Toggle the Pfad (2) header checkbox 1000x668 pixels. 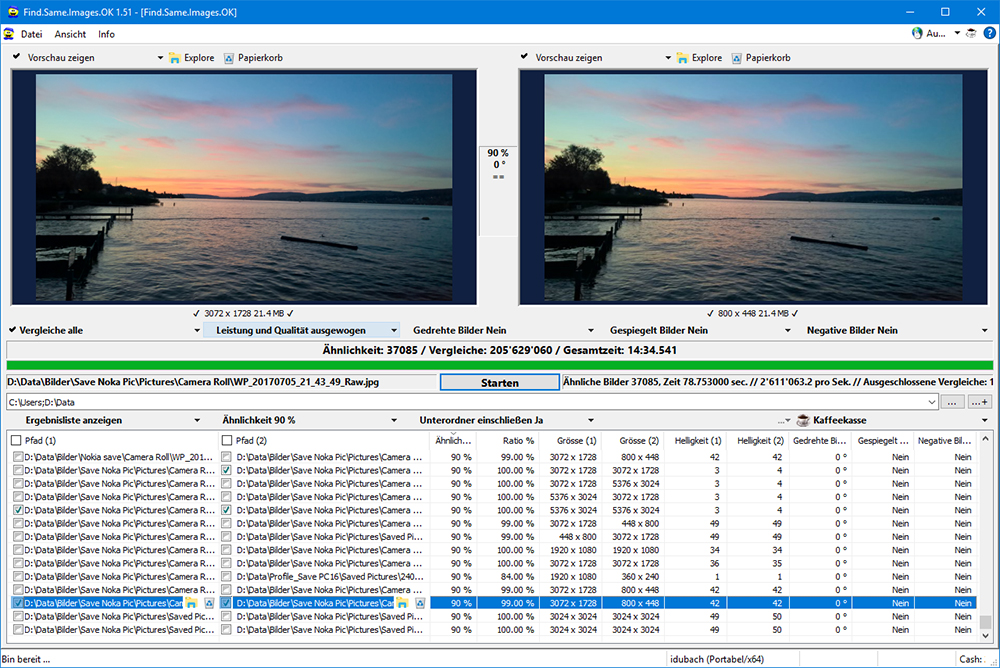click(226, 440)
